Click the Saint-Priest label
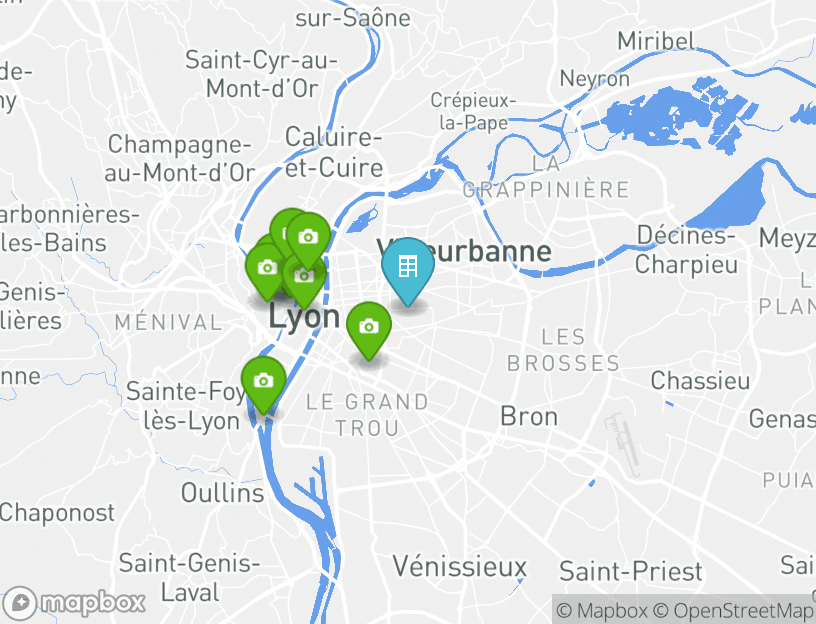816x624 pixels. tap(631, 571)
